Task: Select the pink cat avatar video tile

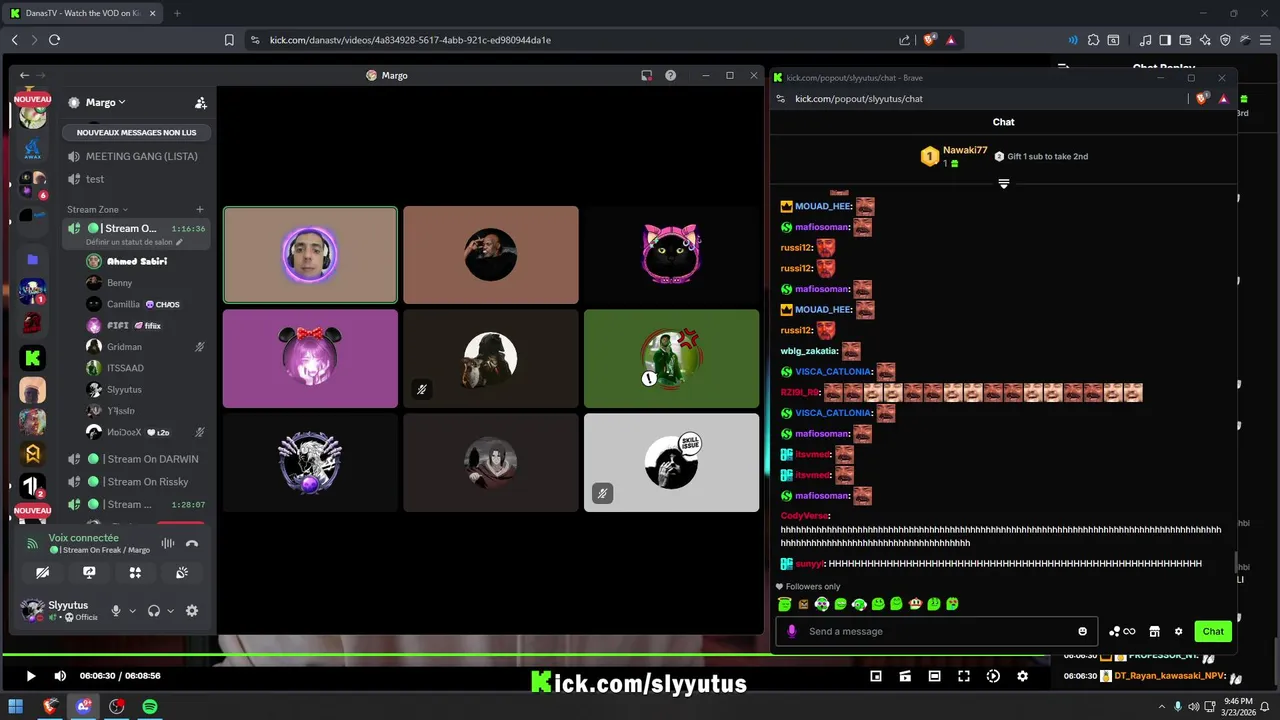Action: click(x=671, y=255)
